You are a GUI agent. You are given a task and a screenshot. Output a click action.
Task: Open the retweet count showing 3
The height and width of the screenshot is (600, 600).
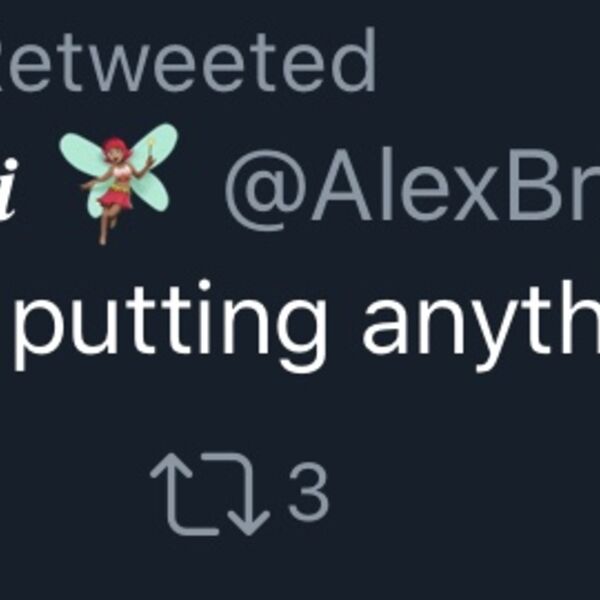click(308, 492)
